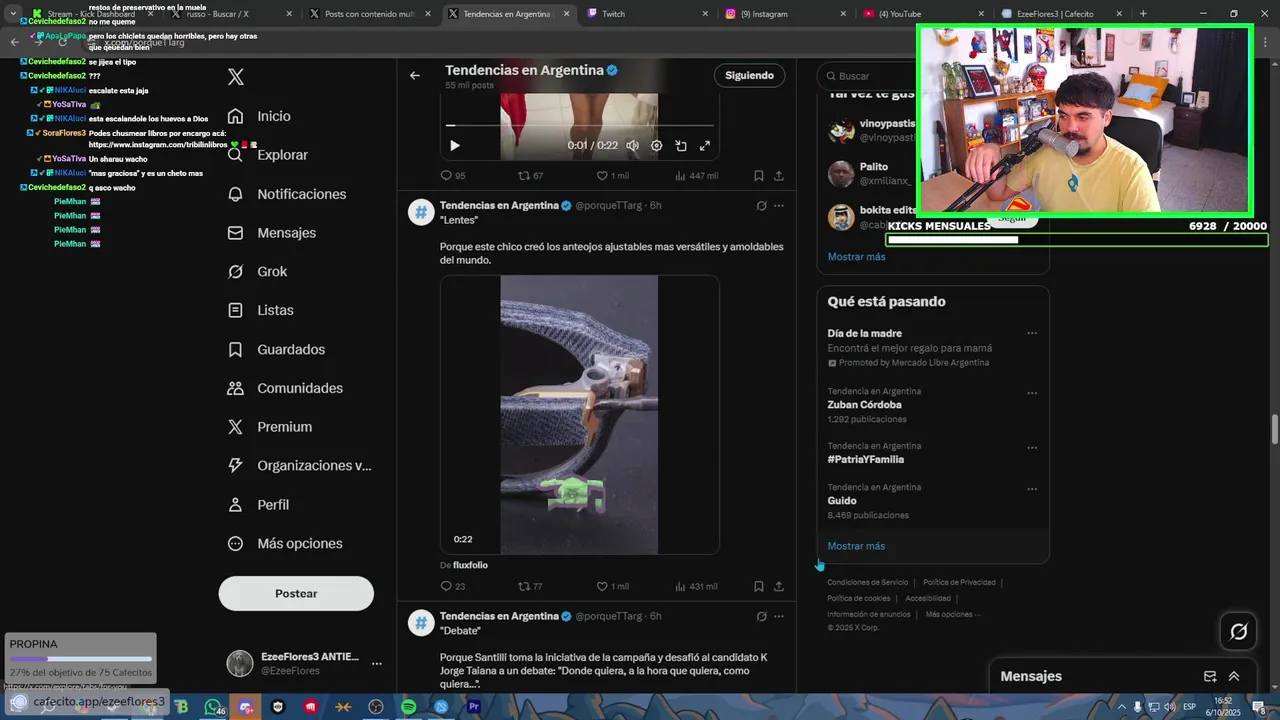Open Organizaciones verificadas in sidebar
The height and width of the screenshot is (720, 1280).
(x=299, y=466)
